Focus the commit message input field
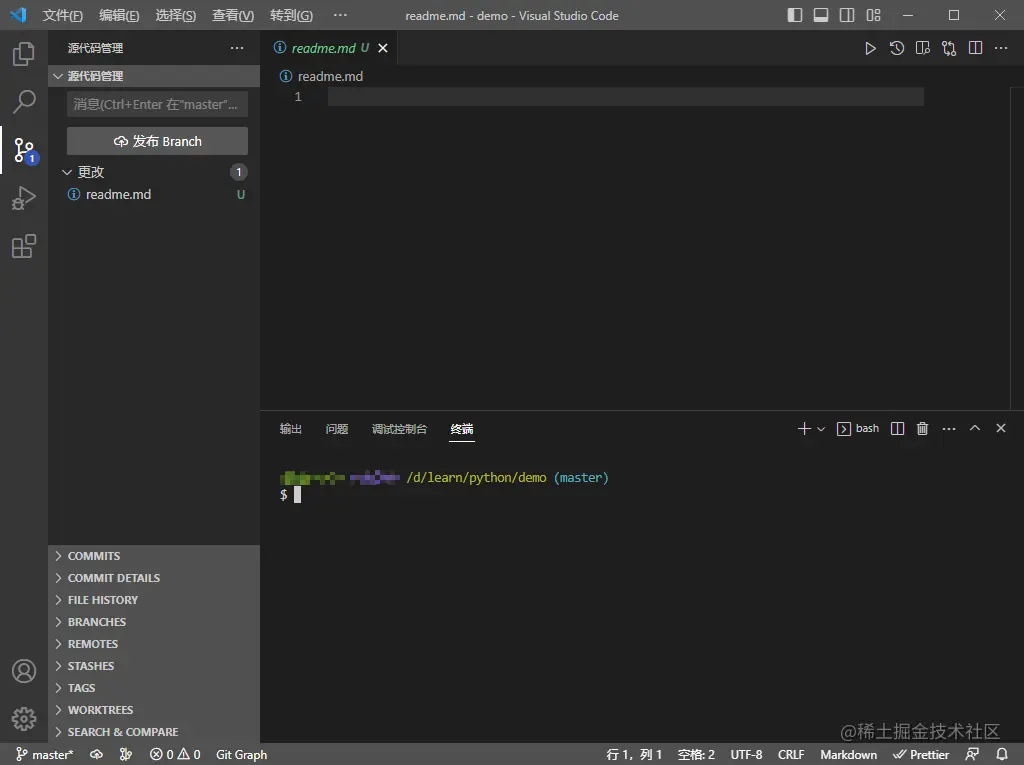 point(157,105)
